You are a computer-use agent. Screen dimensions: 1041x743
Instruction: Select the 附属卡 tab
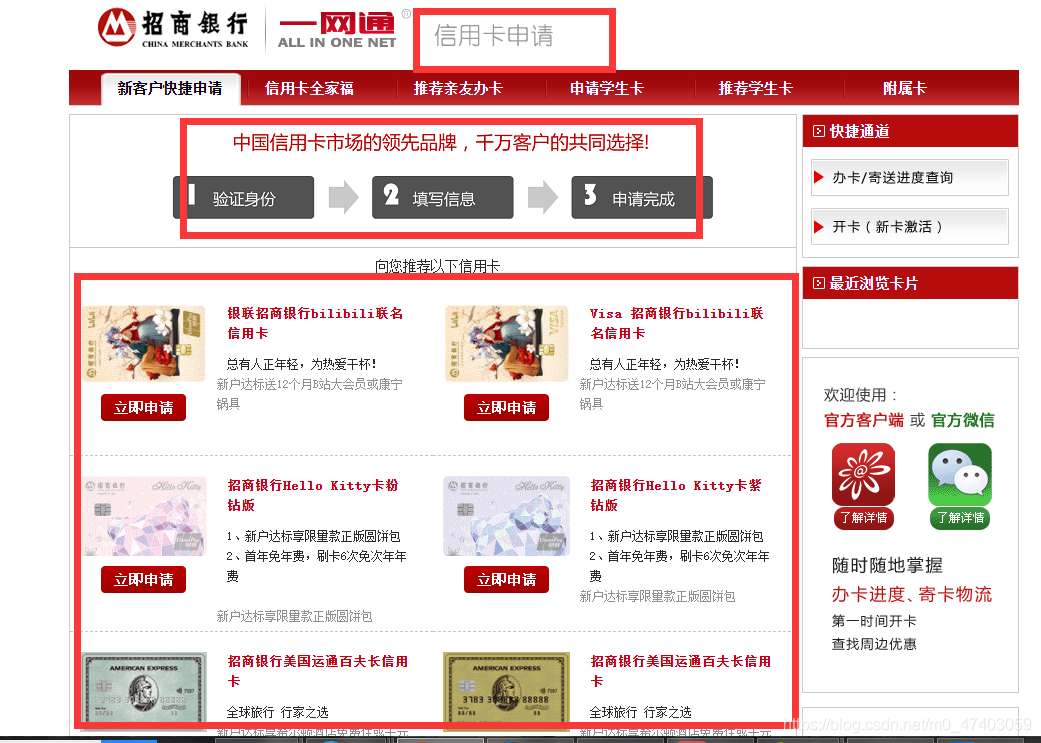coord(904,88)
